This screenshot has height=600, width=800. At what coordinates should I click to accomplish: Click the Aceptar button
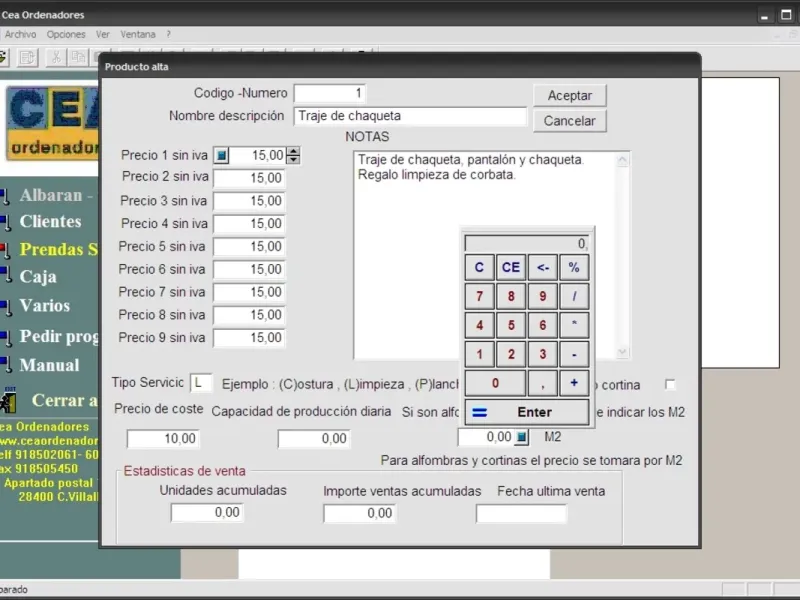point(569,95)
